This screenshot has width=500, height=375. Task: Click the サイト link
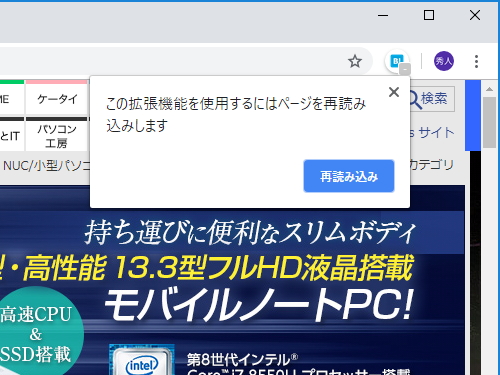click(x=436, y=133)
